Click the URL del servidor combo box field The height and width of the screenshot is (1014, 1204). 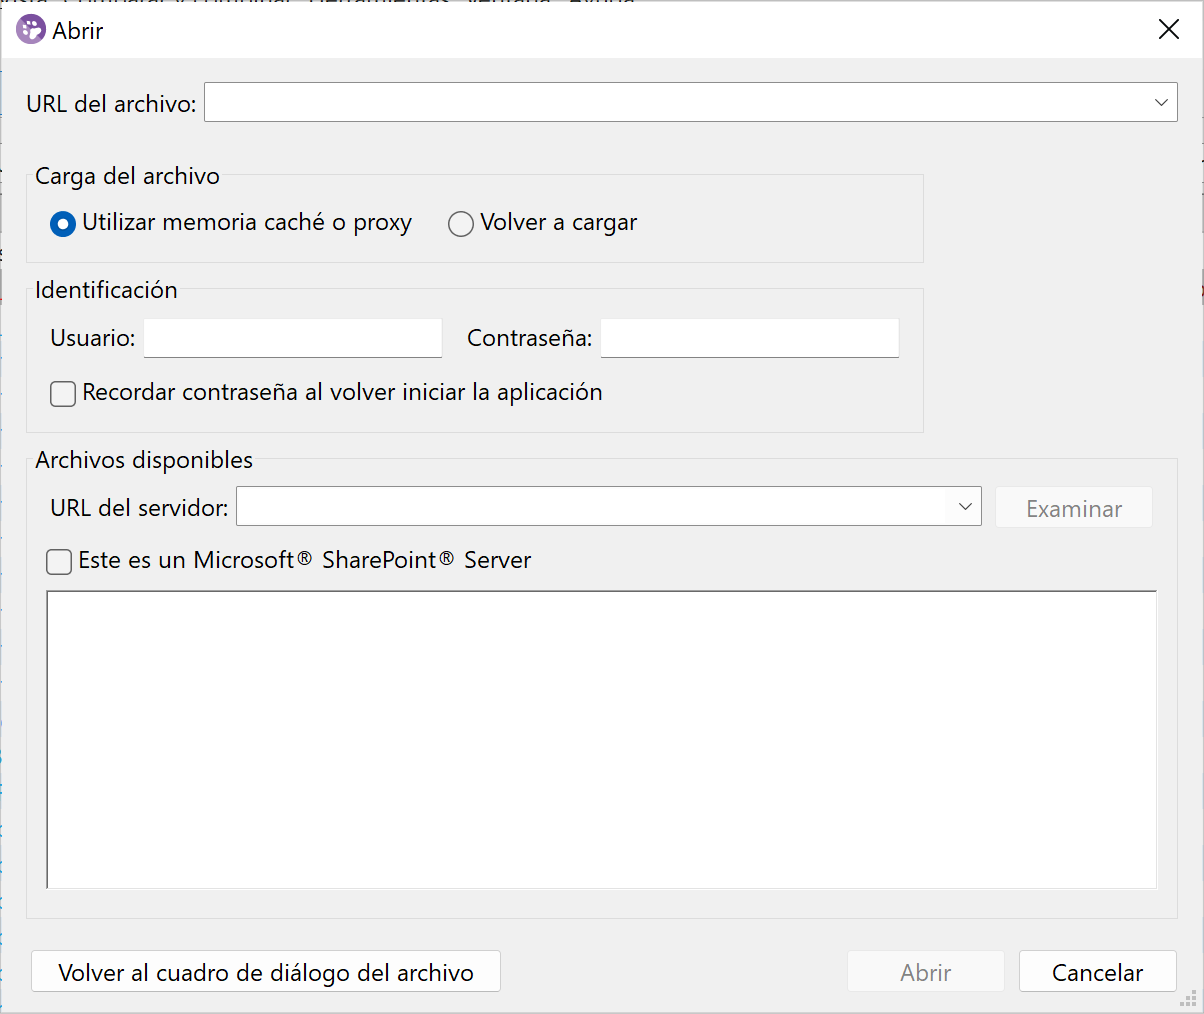(x=590, y=507)
